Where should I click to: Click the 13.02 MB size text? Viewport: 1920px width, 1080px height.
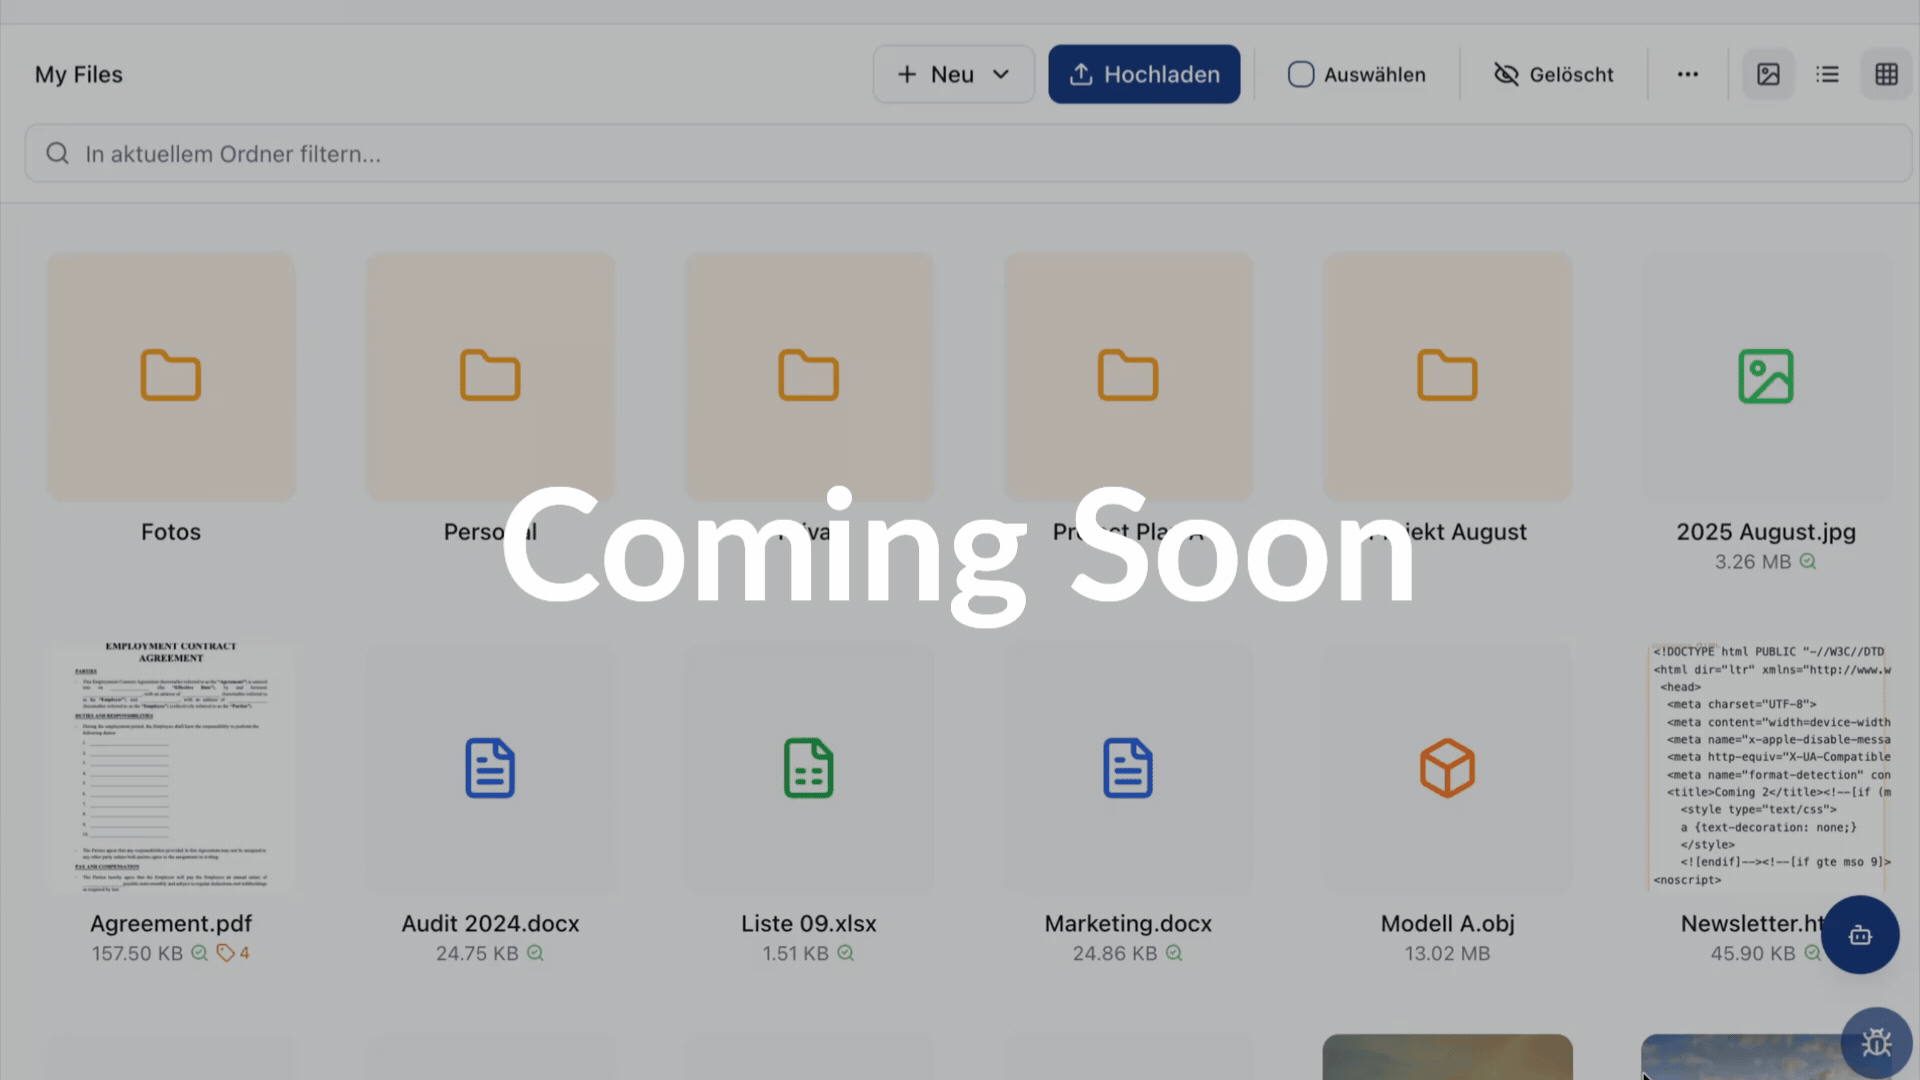[1447, 954]
